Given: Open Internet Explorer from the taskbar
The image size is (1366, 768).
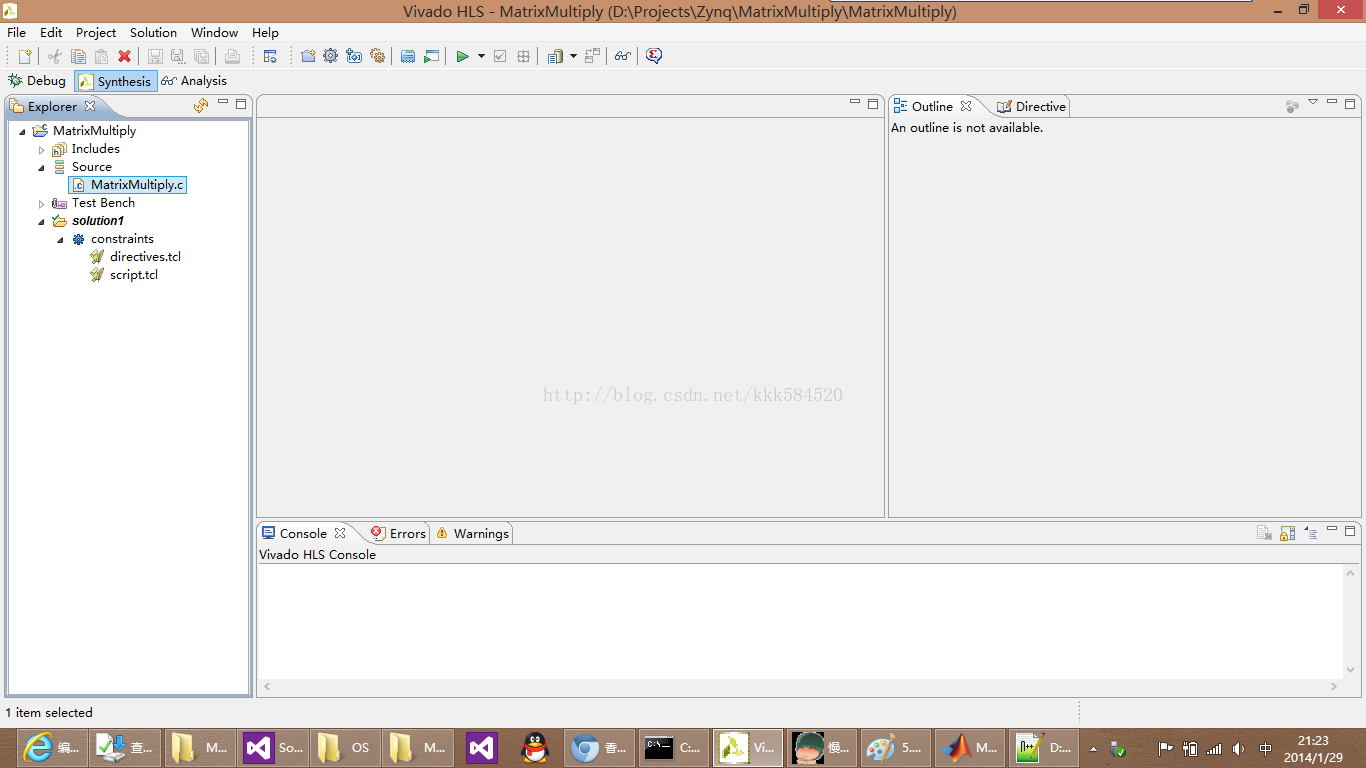Looking at the screenshot, I should 53,748.
